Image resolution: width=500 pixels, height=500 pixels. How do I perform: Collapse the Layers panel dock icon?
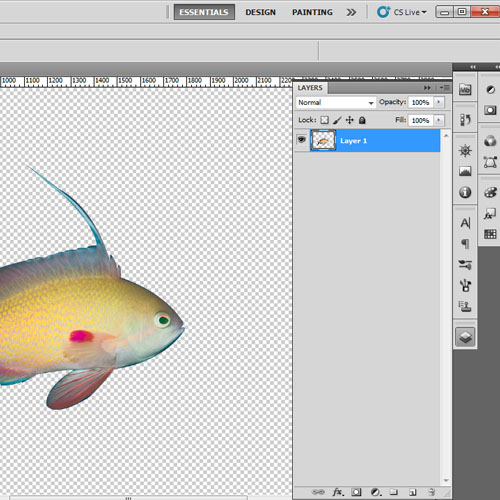(465, 337)
